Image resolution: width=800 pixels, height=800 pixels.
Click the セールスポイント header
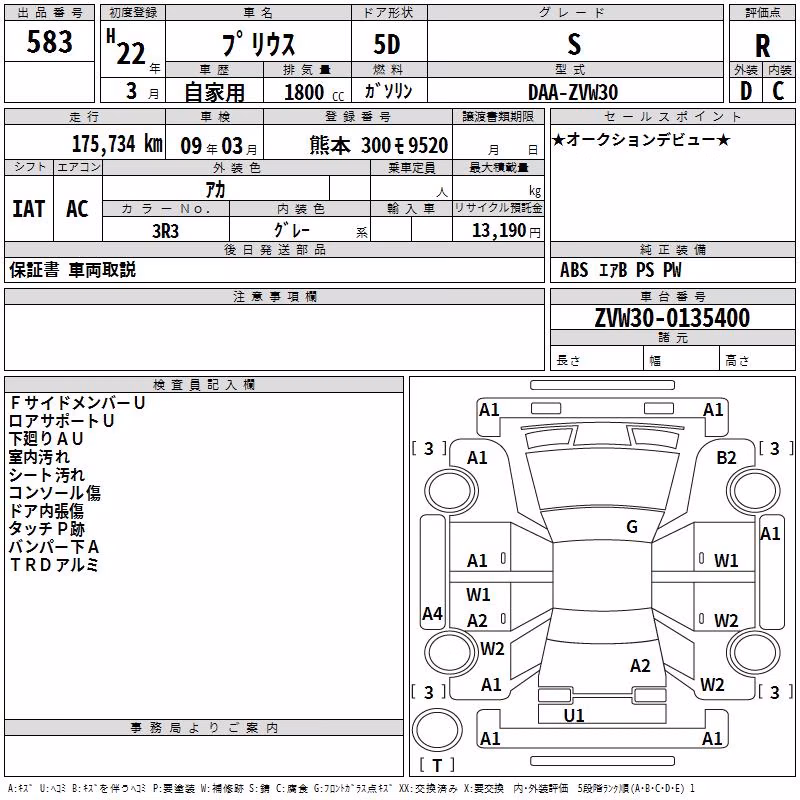(672, 116)
